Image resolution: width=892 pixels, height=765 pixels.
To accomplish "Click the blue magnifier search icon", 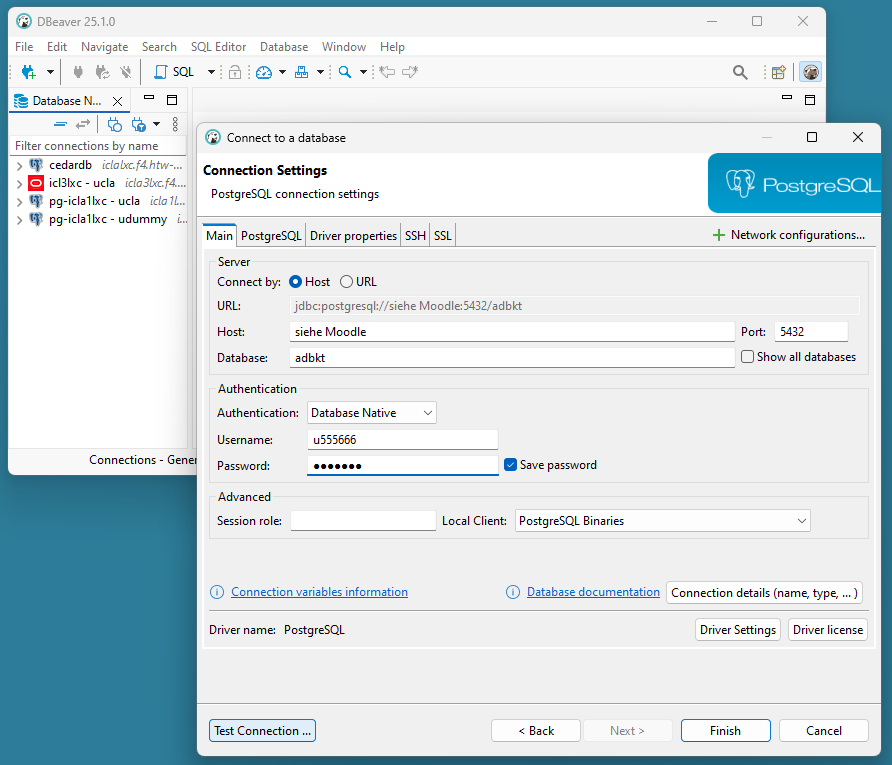I will (345, 72).
